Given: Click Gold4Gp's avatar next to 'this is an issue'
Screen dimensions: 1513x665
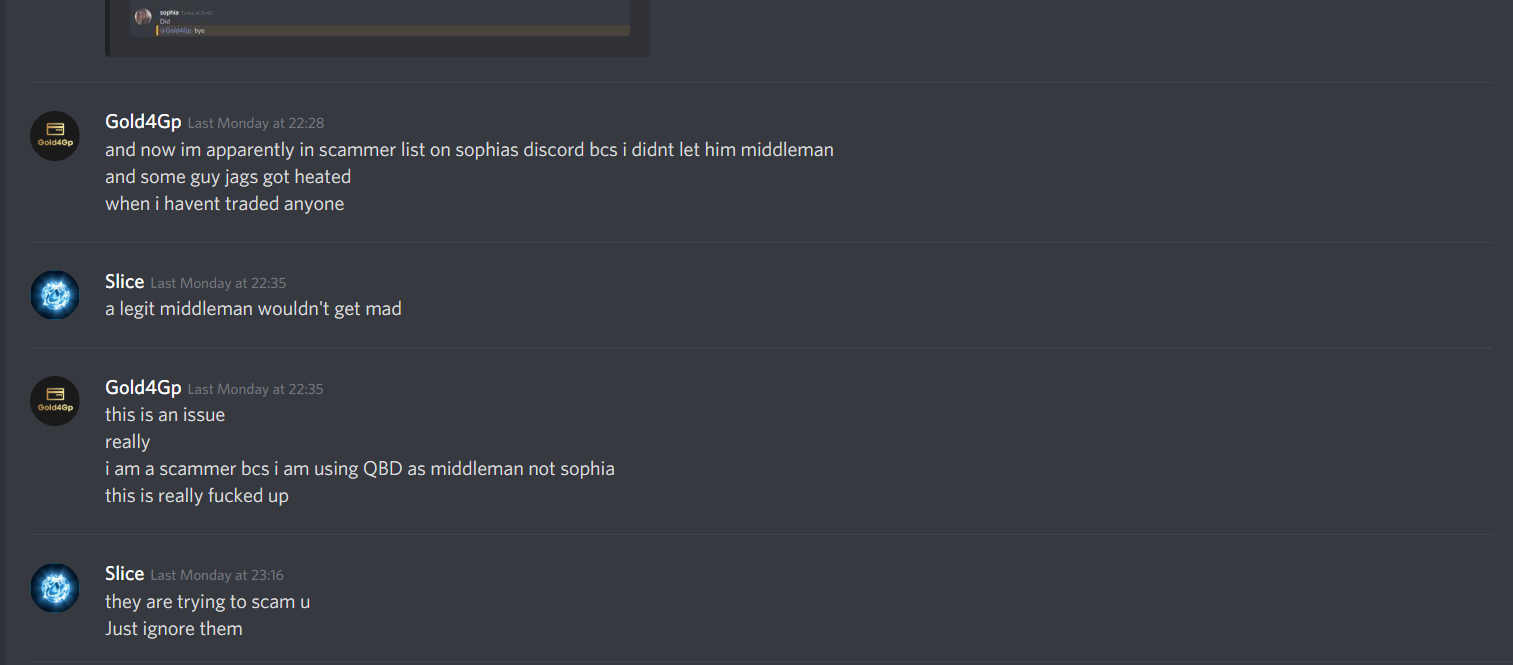Looking at the screenshot, I should point(55,401).
